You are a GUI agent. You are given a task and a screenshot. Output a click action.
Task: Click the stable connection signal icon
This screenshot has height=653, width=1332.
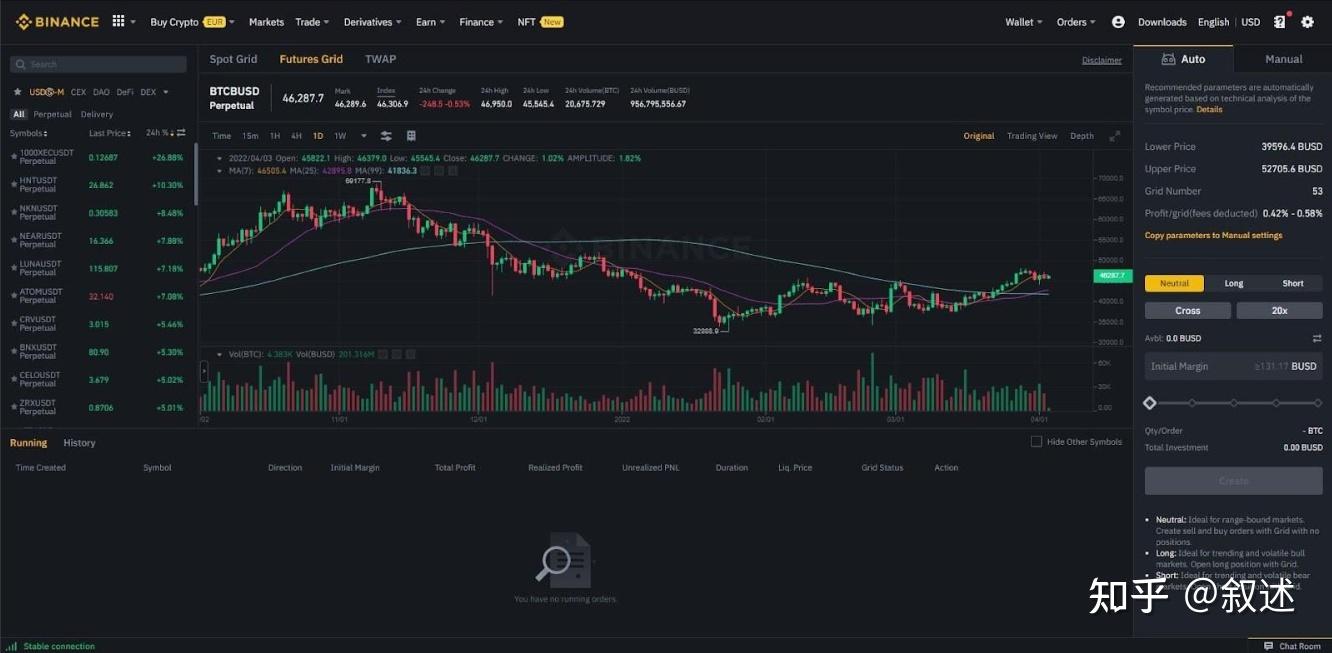tap(13, 646)
